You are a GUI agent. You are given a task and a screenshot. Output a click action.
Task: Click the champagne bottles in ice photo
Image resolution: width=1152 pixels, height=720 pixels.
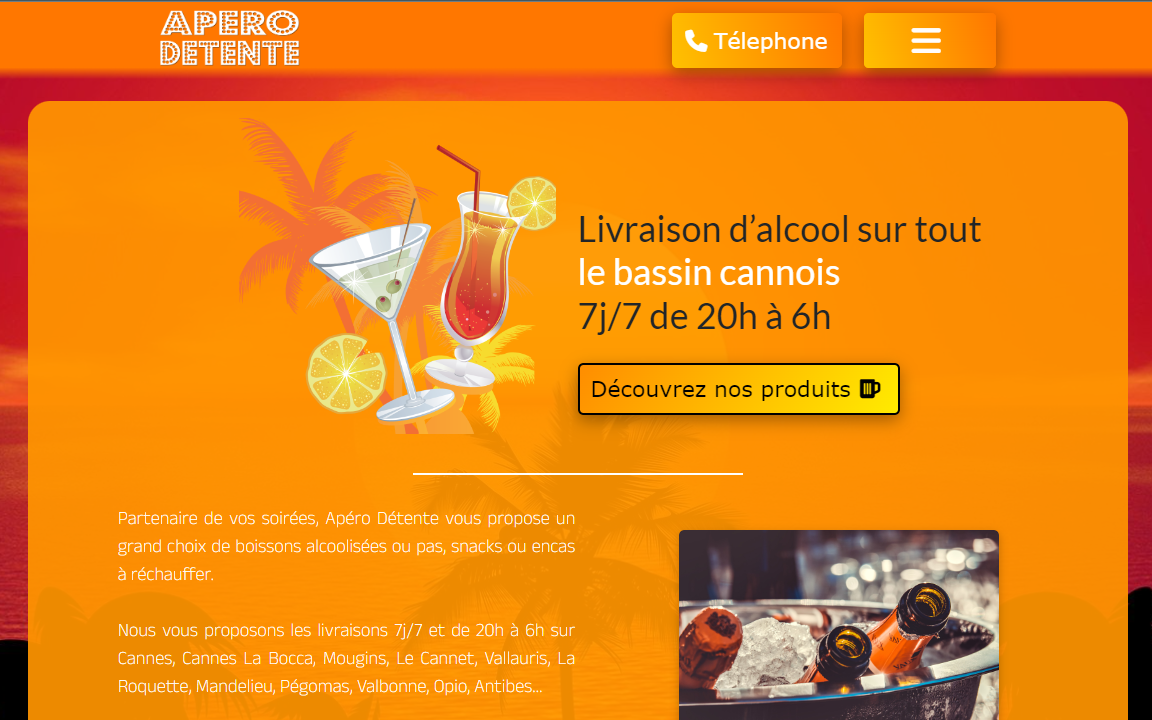pyautogui.click(x=839, y=624)
